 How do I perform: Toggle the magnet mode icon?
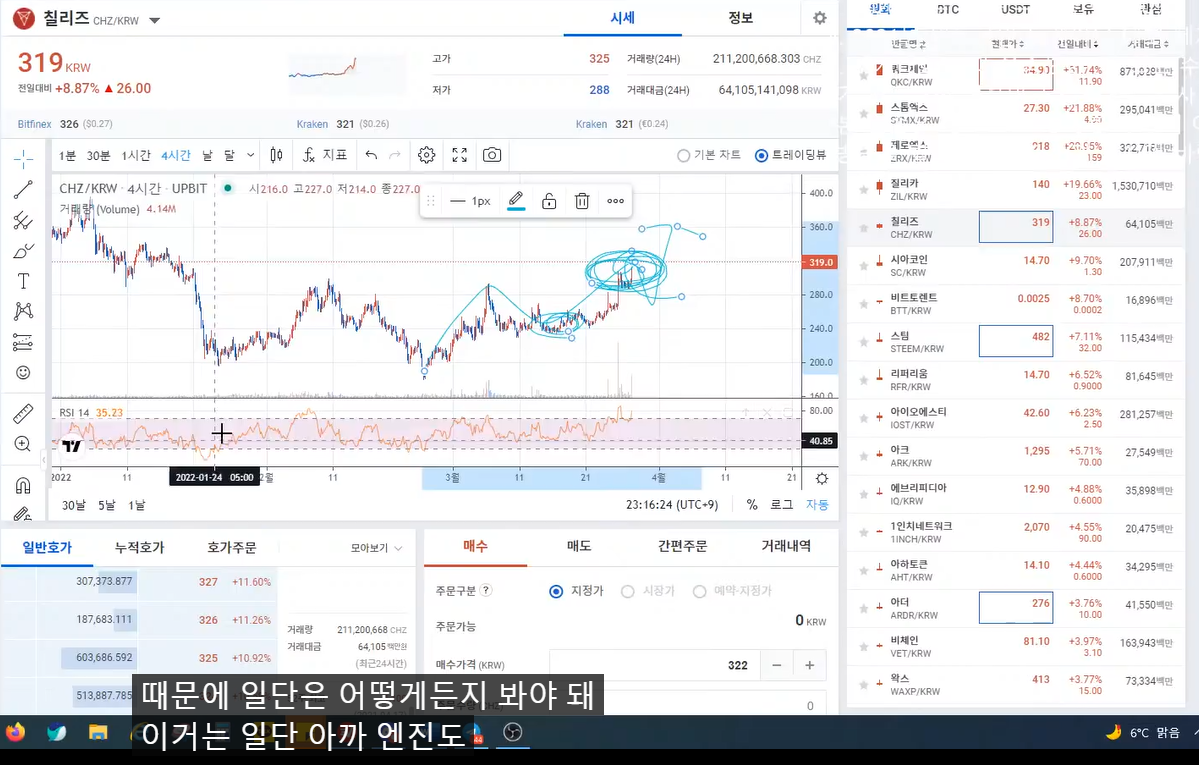[x=23, y=485]
